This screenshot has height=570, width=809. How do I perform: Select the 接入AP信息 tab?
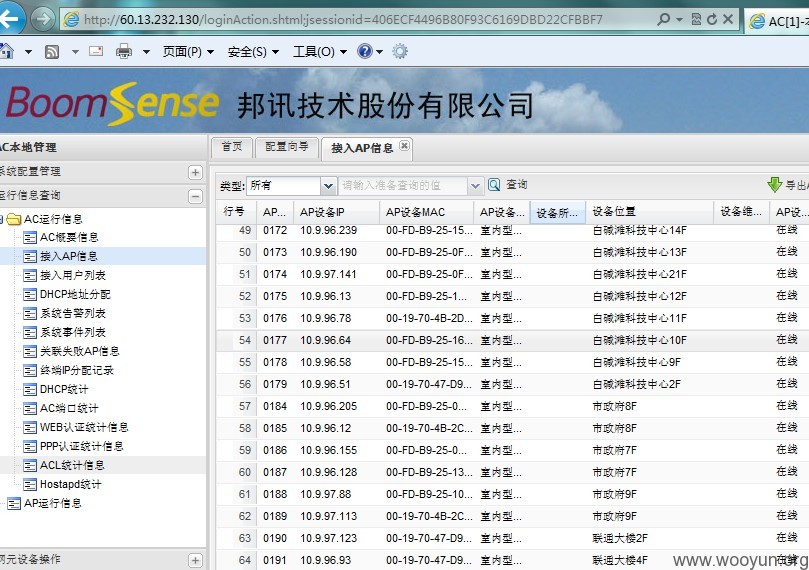pos(362,149)
